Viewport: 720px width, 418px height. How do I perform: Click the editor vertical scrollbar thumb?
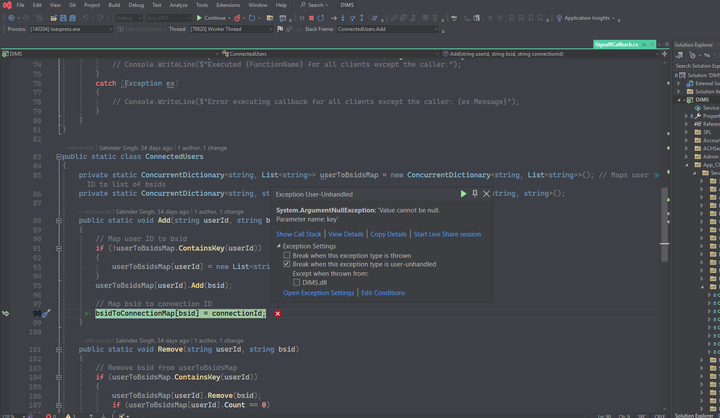(x=664, y=225)
